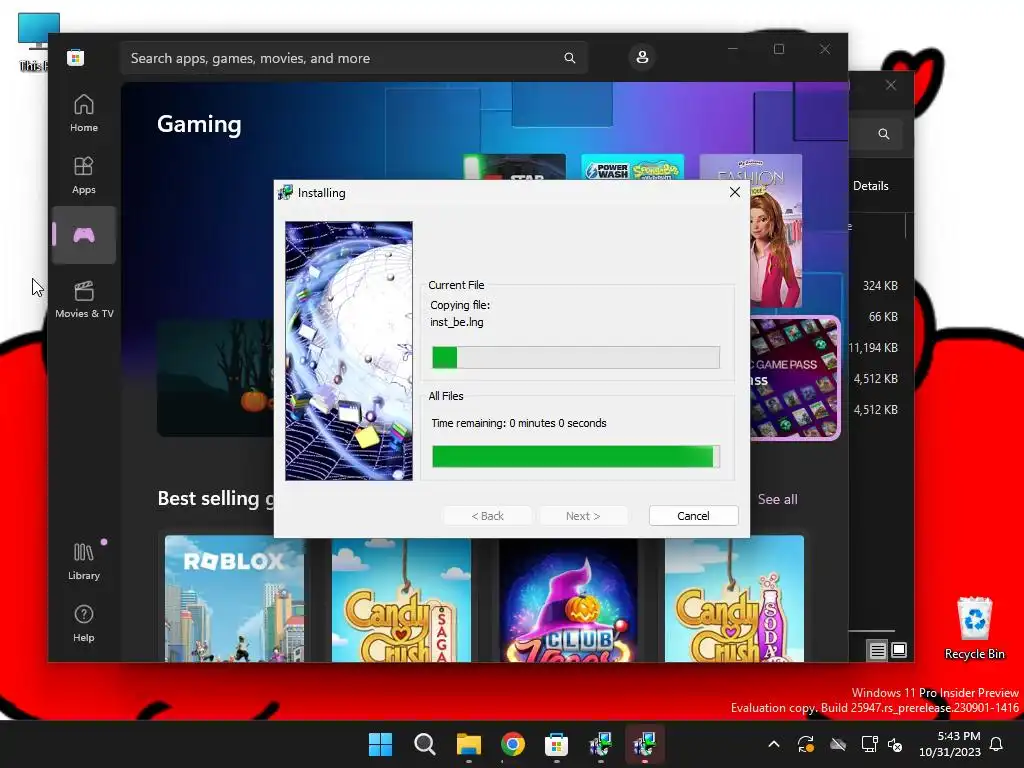Image resolution: width=1024 pixels, height=768 pixels.
Task: Open the This PC desktop icon
Action: pos(33,41)
